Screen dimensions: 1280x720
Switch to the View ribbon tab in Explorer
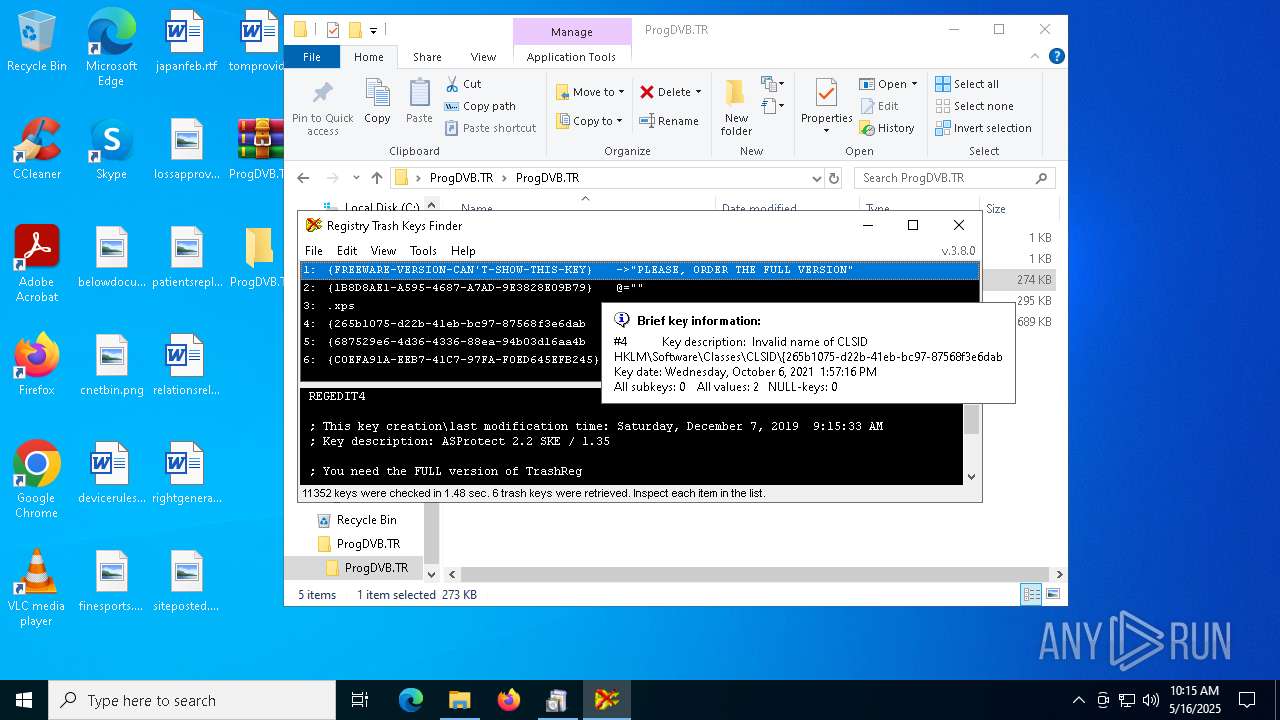click(483, 57)
